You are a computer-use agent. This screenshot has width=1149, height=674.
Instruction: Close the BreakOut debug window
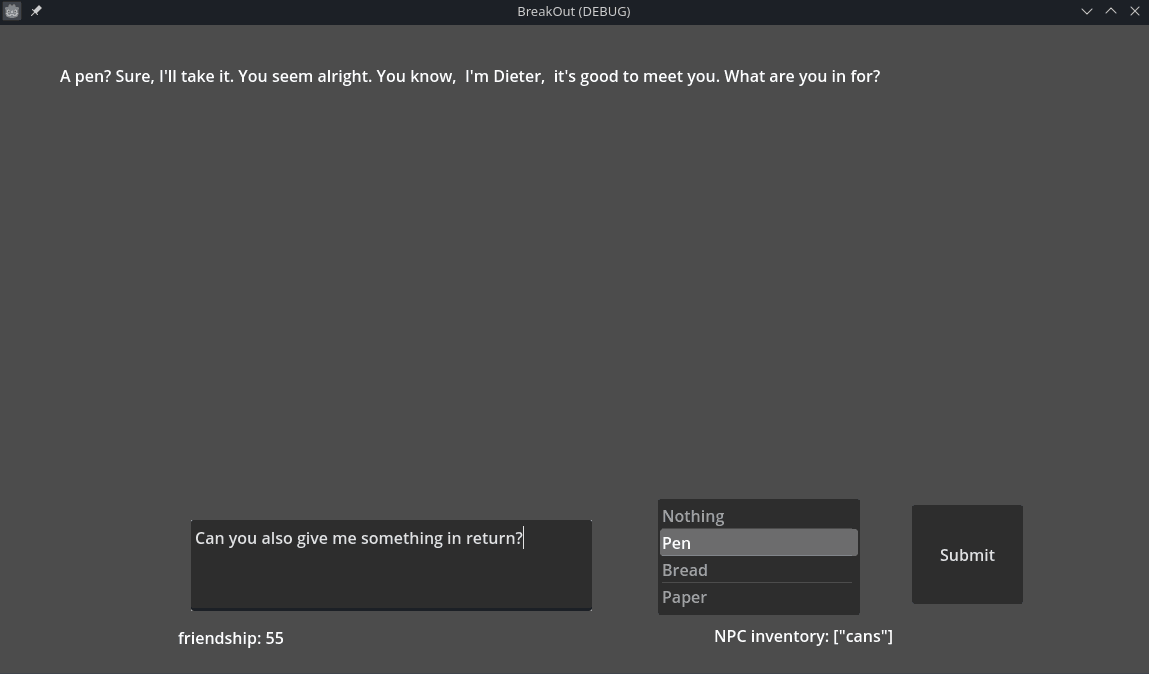[1135, 11]
